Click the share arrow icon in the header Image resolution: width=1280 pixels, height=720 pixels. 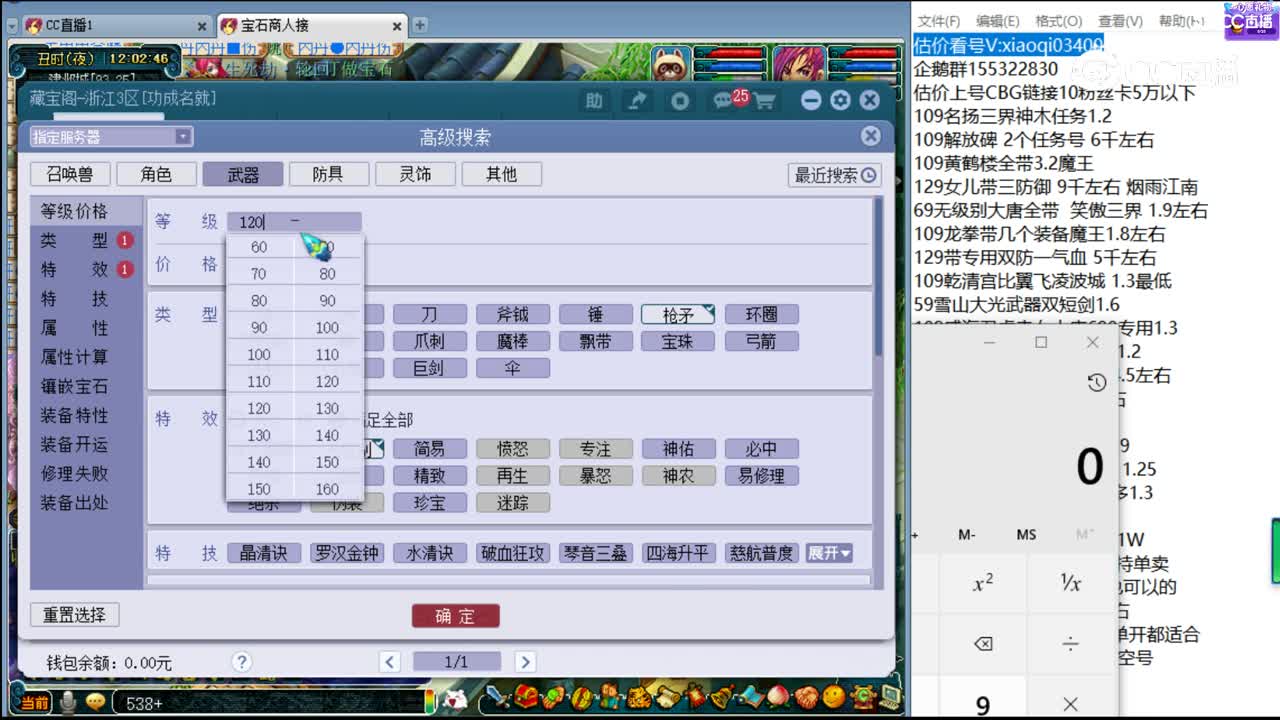(x=638, y=99)
